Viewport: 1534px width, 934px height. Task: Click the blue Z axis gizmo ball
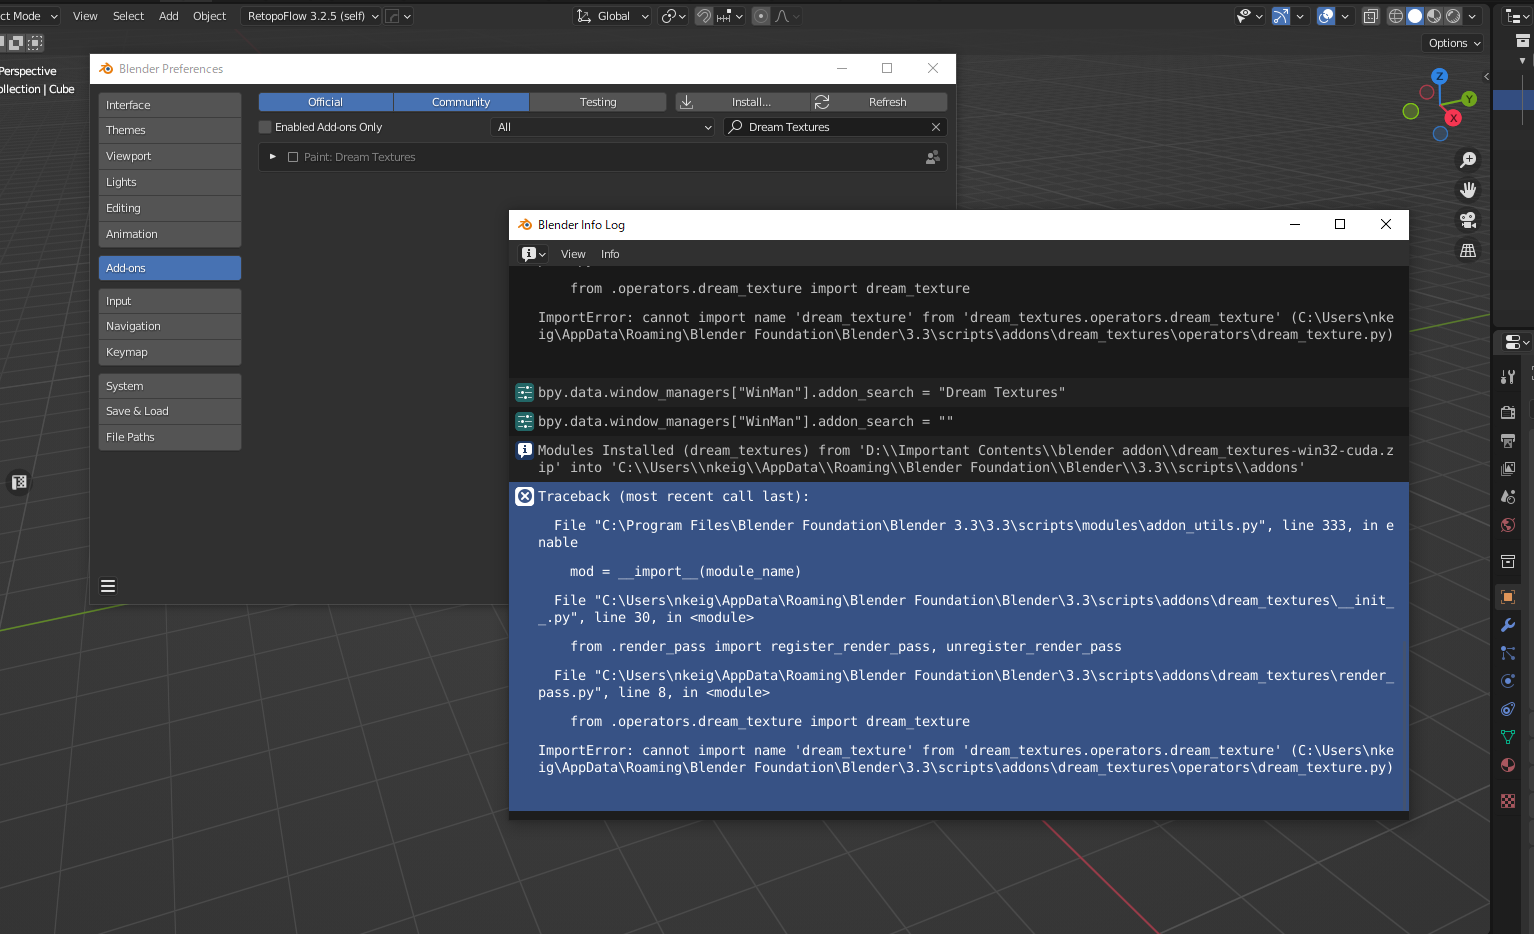point(1439,76)
